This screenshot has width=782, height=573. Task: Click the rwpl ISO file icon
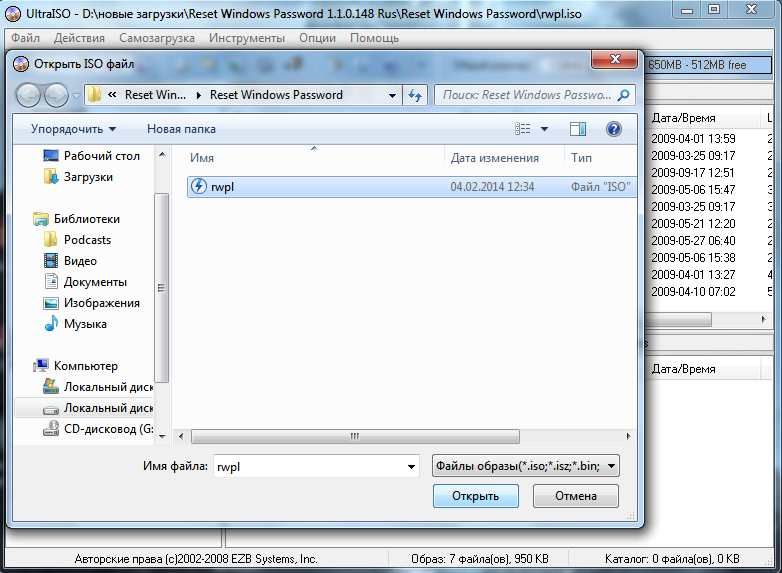click(x=199, y=187)
